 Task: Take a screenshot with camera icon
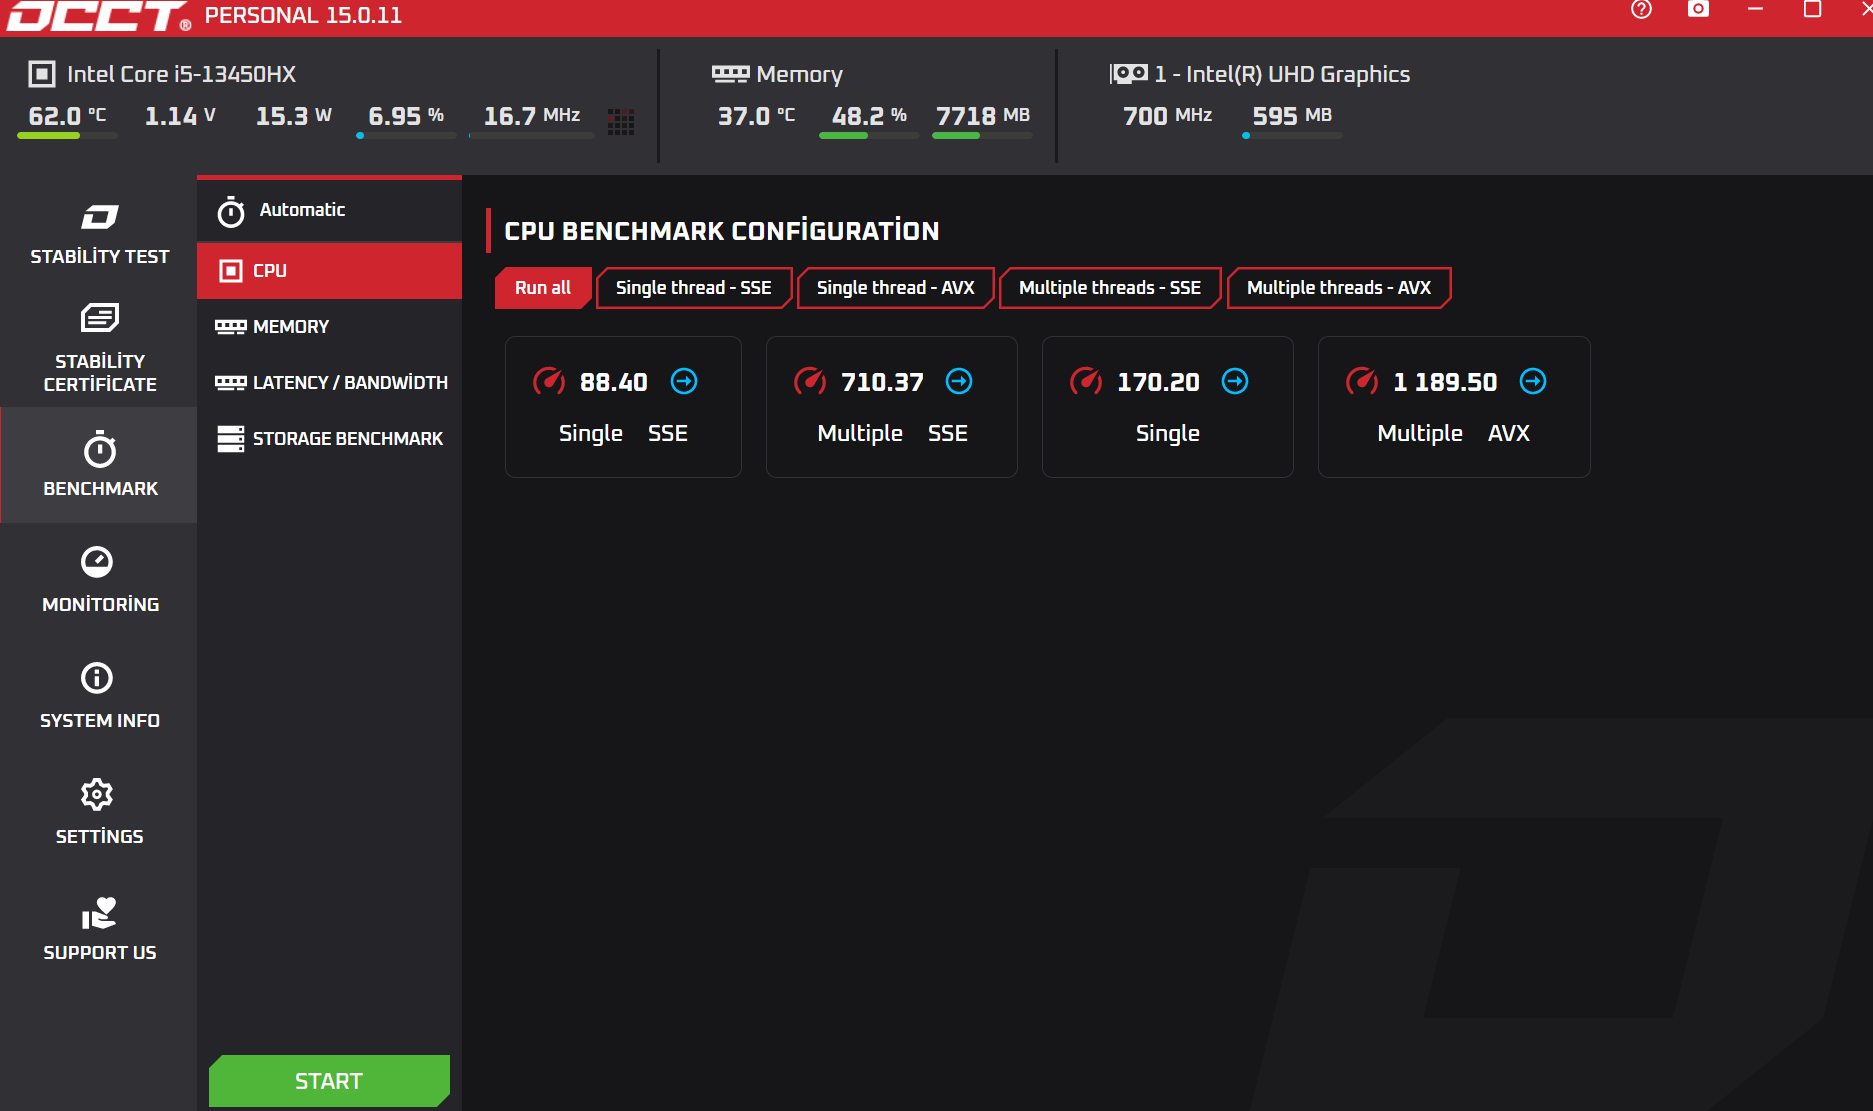(x=1698, y=10)
